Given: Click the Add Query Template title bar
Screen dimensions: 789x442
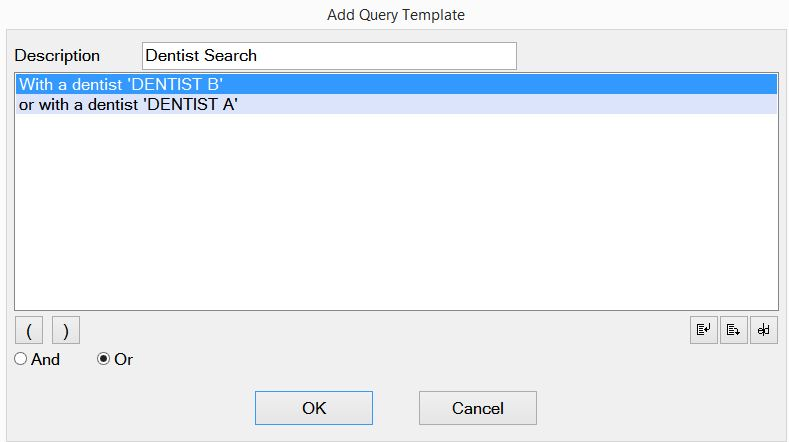Looking at the screenshot, I should click(396, 15).
